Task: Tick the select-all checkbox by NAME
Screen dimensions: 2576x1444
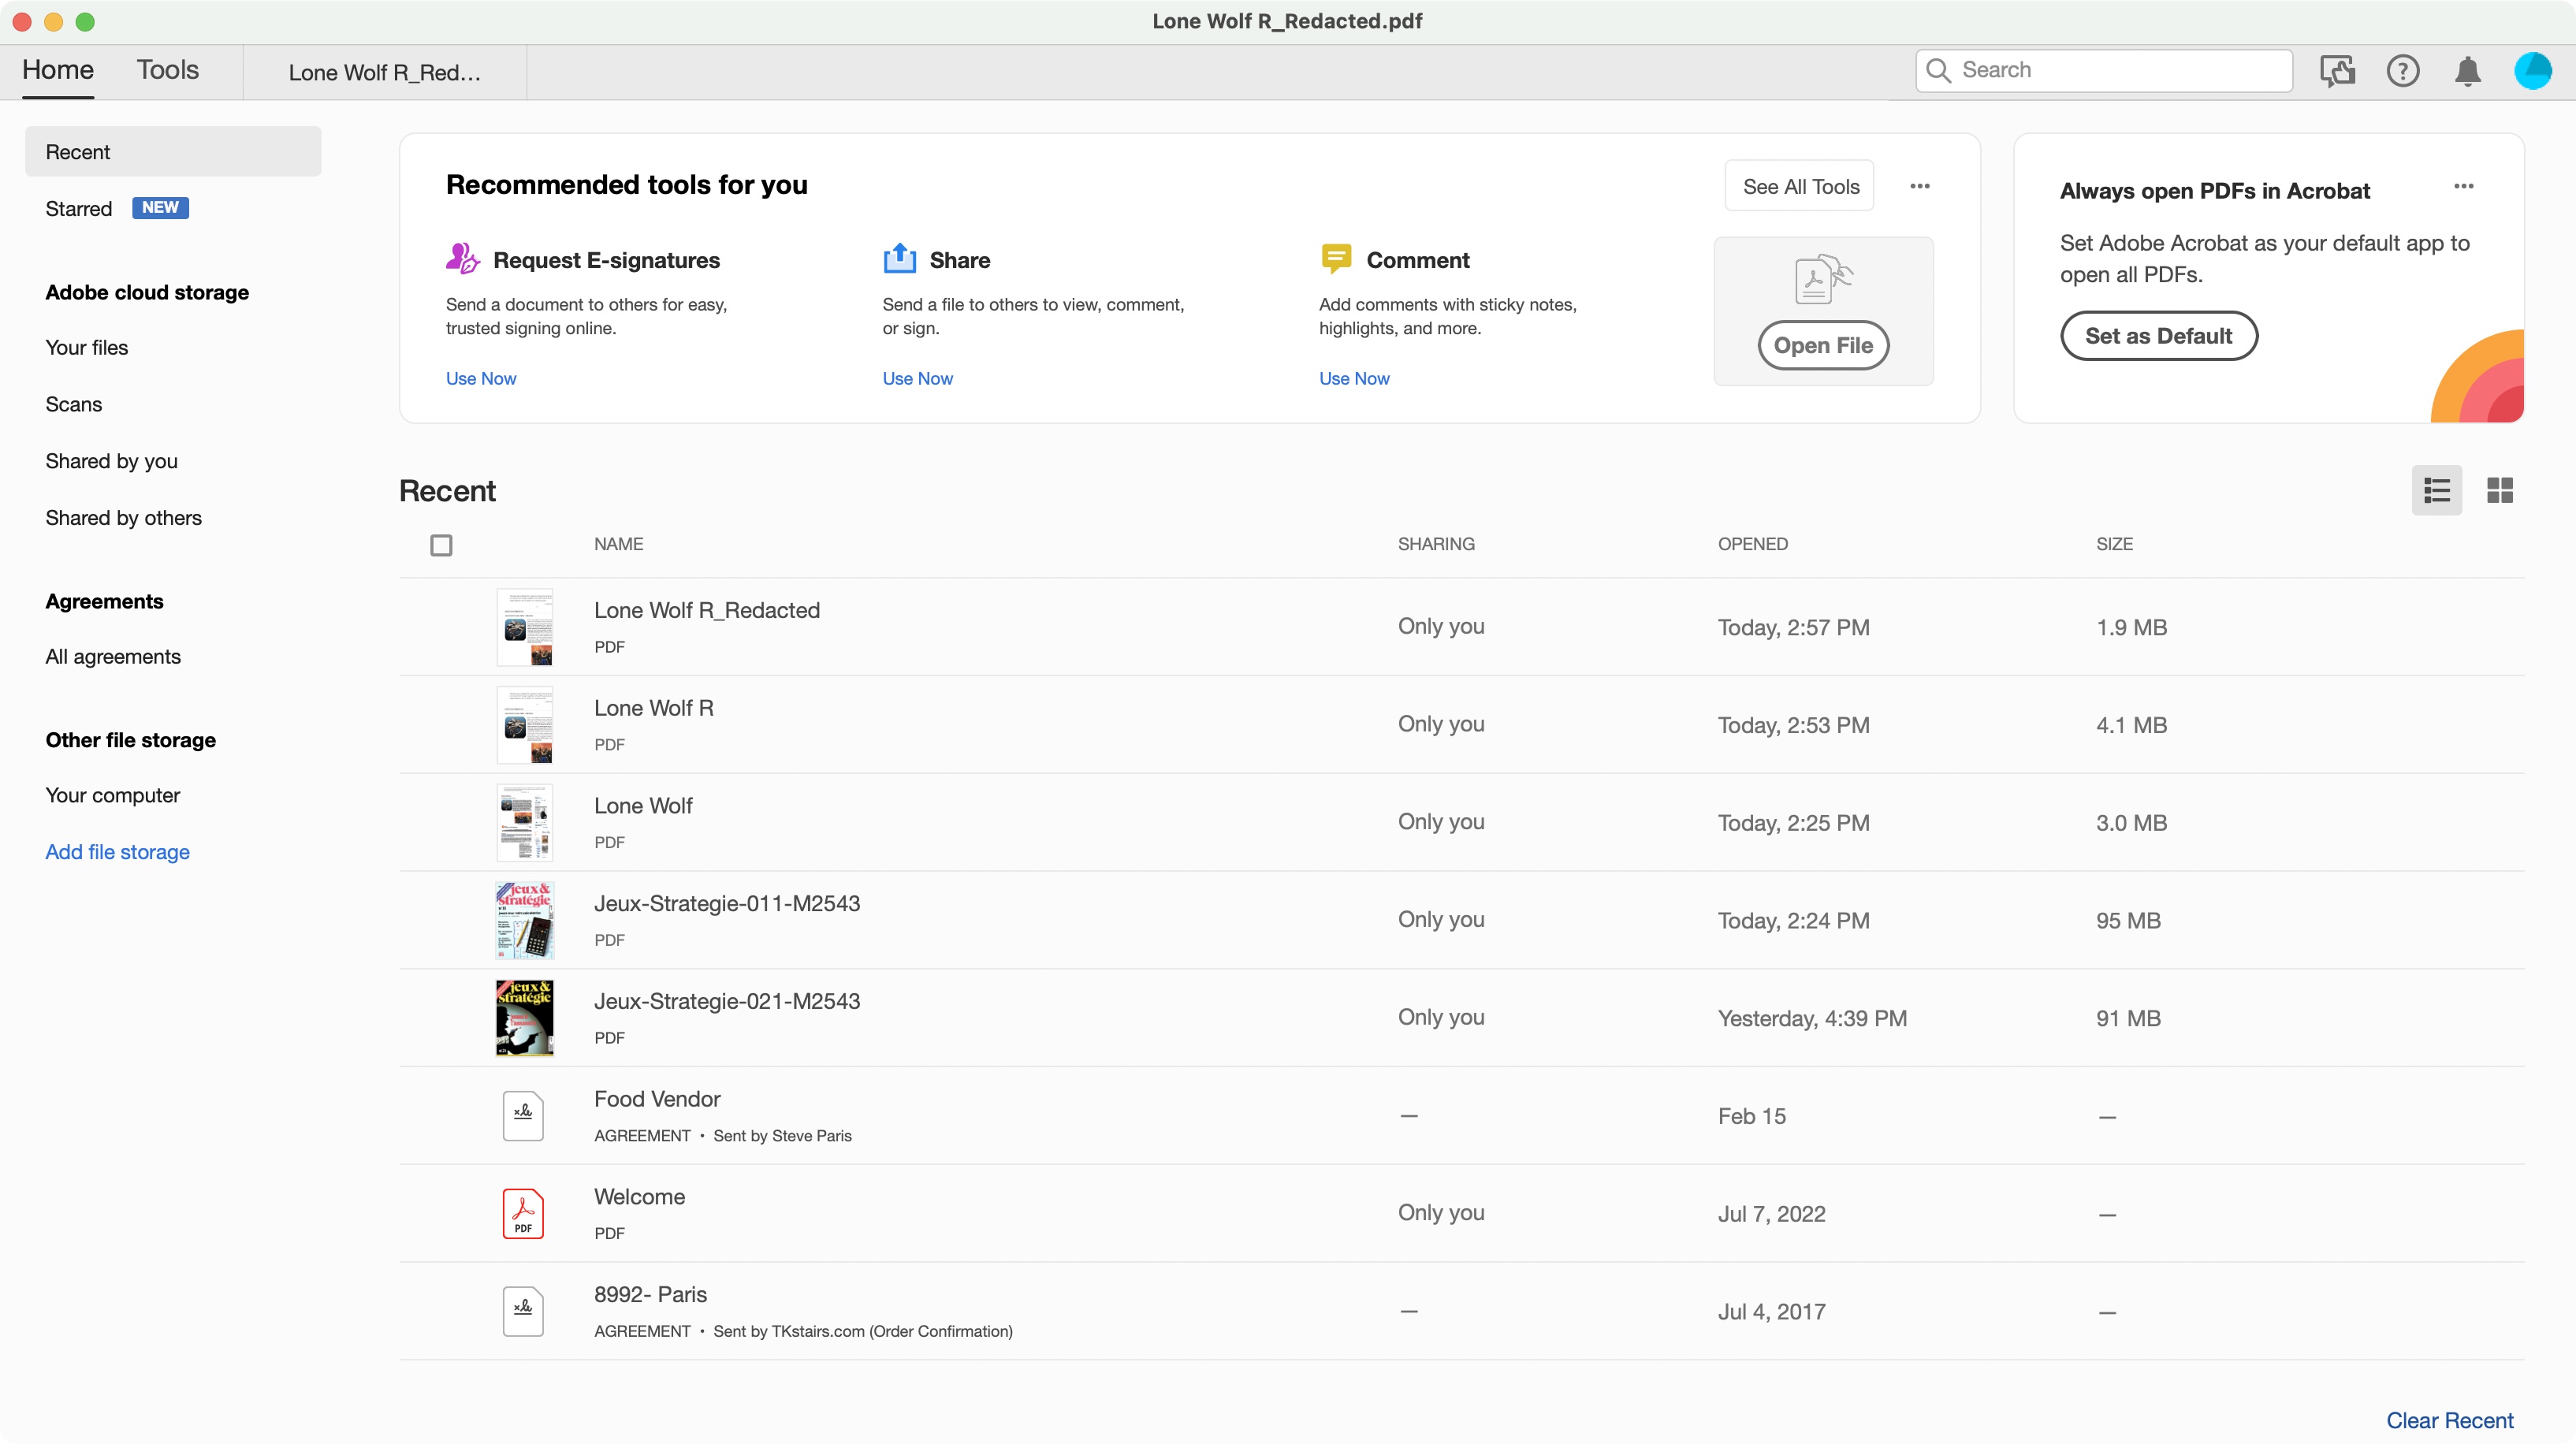Action: [x=441, y=545]
